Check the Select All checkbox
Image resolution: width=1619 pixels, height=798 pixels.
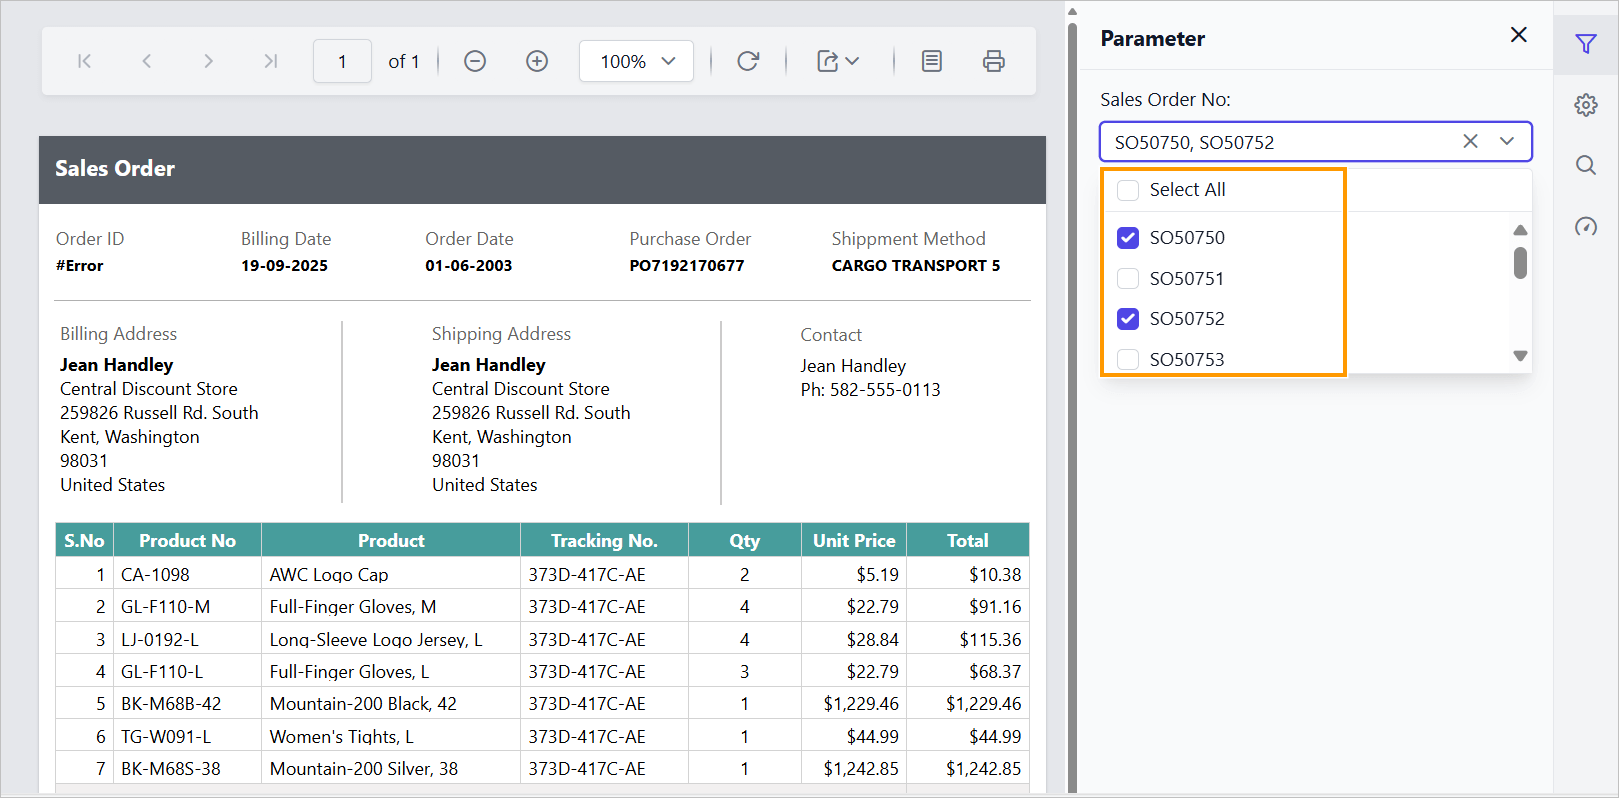tap(1128, 190)
